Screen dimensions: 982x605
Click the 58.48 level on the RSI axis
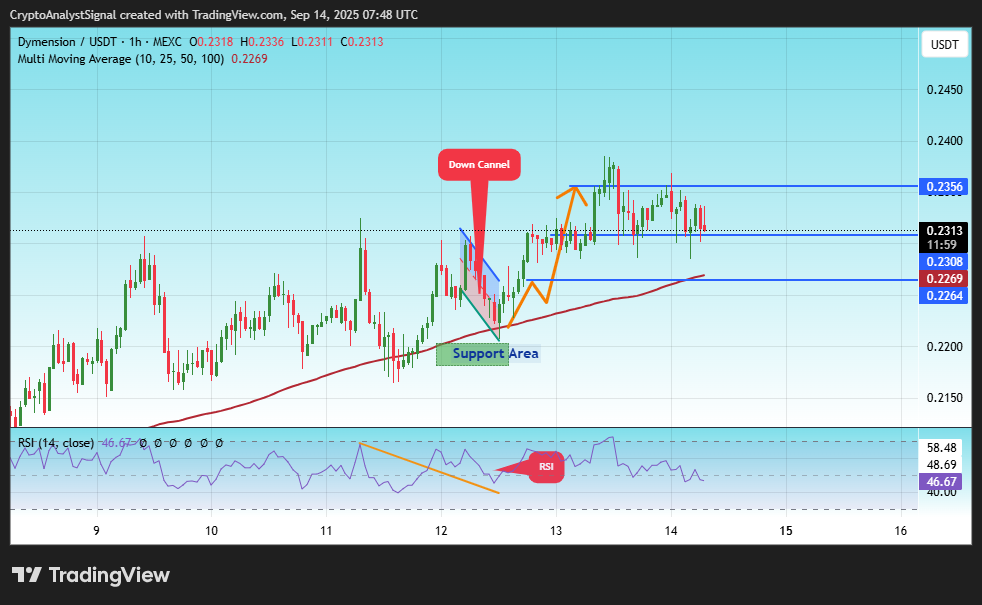coord(942,448)
